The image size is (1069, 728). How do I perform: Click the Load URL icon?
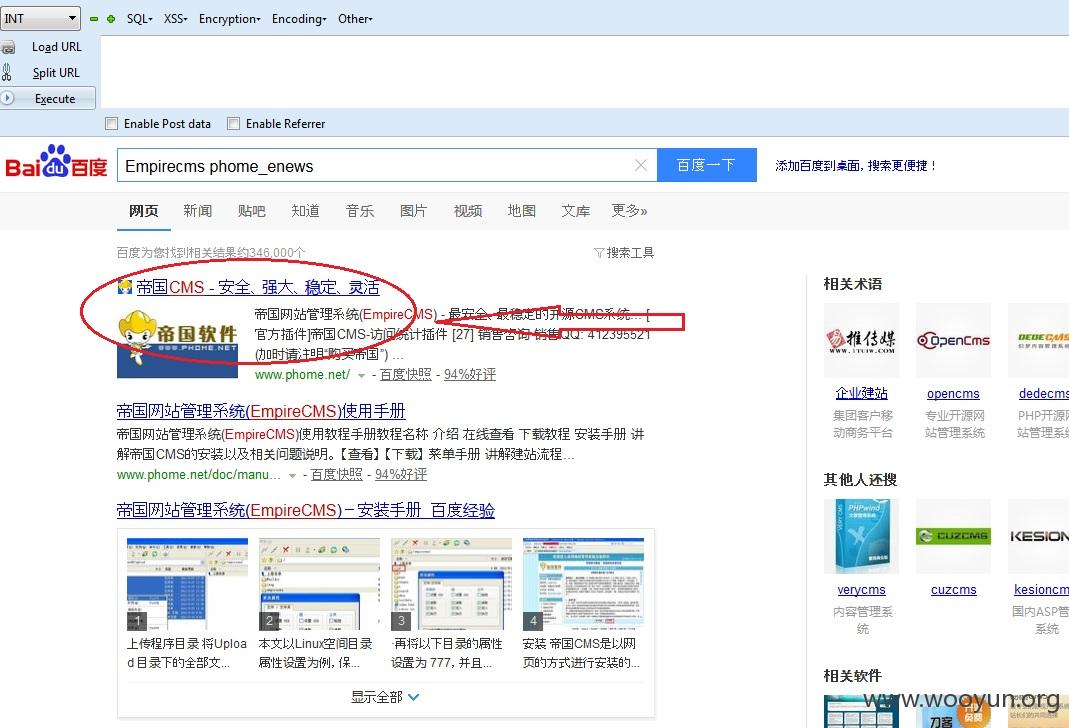click(x=7, y=47)
